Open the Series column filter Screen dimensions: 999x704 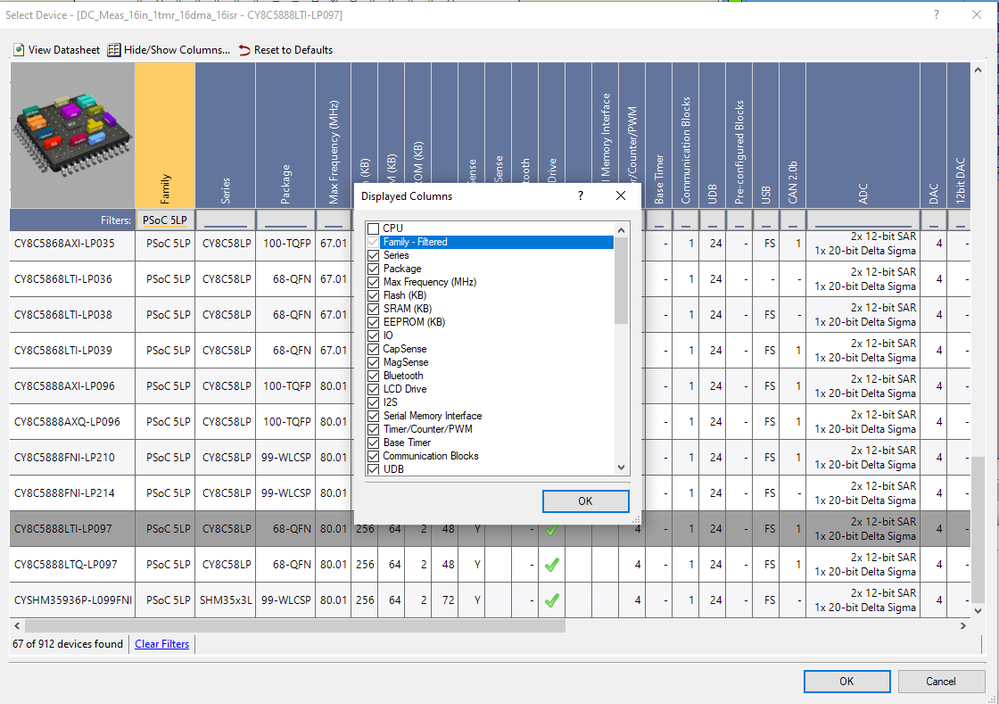click(x=226, y=220)
